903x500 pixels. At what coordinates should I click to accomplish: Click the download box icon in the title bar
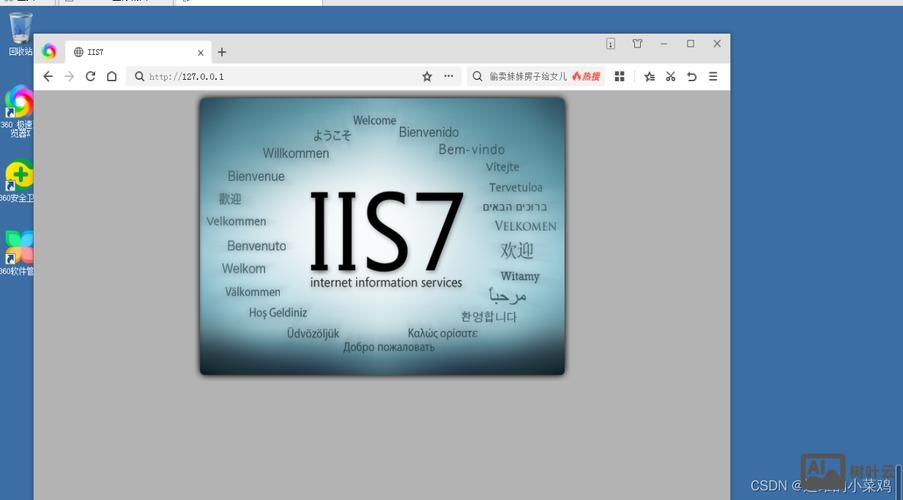(x=610, y=44)
